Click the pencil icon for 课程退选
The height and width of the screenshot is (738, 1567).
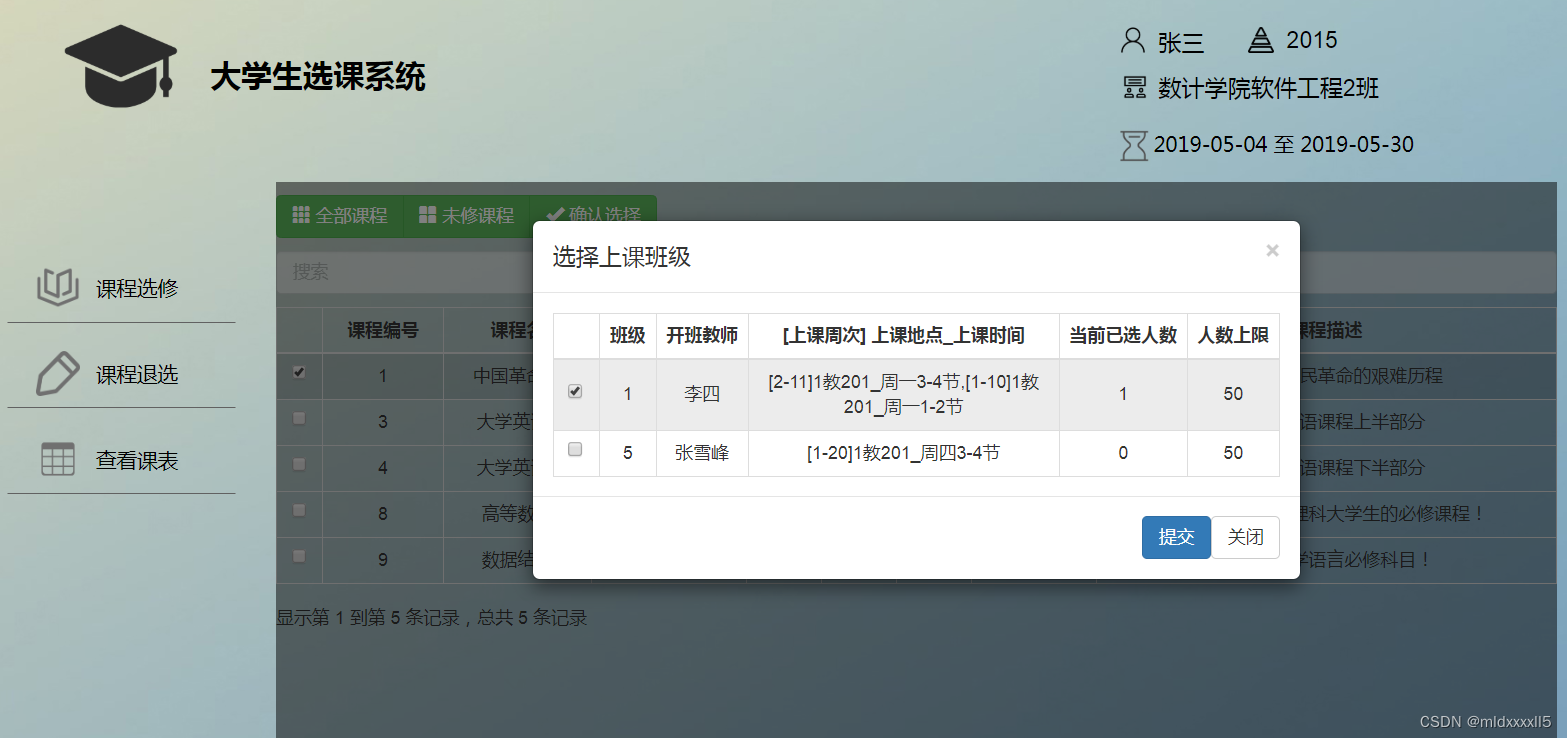(x=57, y=373)
